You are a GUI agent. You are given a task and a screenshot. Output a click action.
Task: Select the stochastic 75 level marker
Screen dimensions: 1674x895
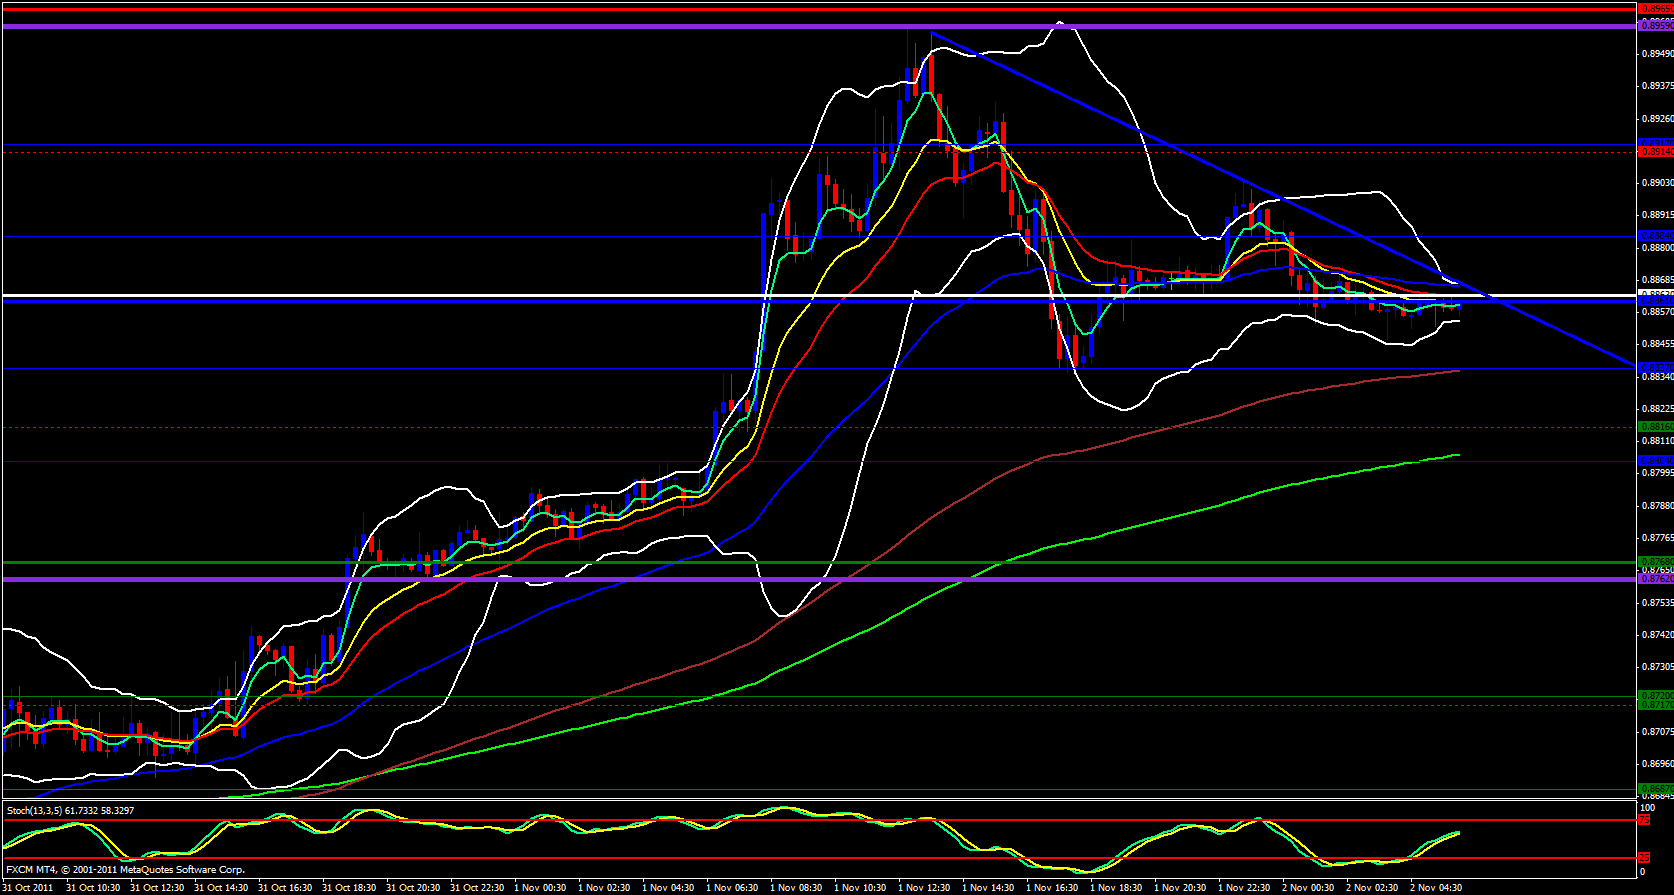click(x=1643, y=820)
